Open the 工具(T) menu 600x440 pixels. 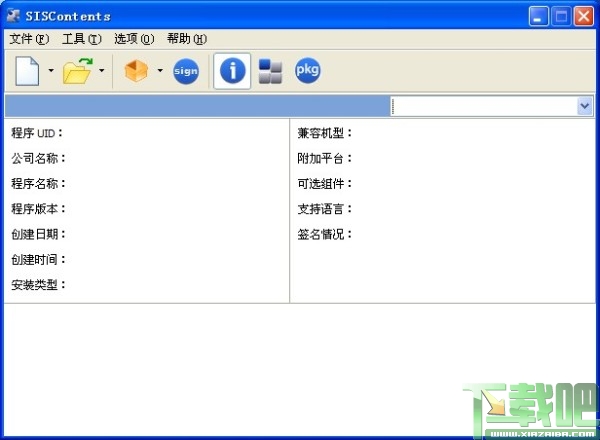(82, 39)
